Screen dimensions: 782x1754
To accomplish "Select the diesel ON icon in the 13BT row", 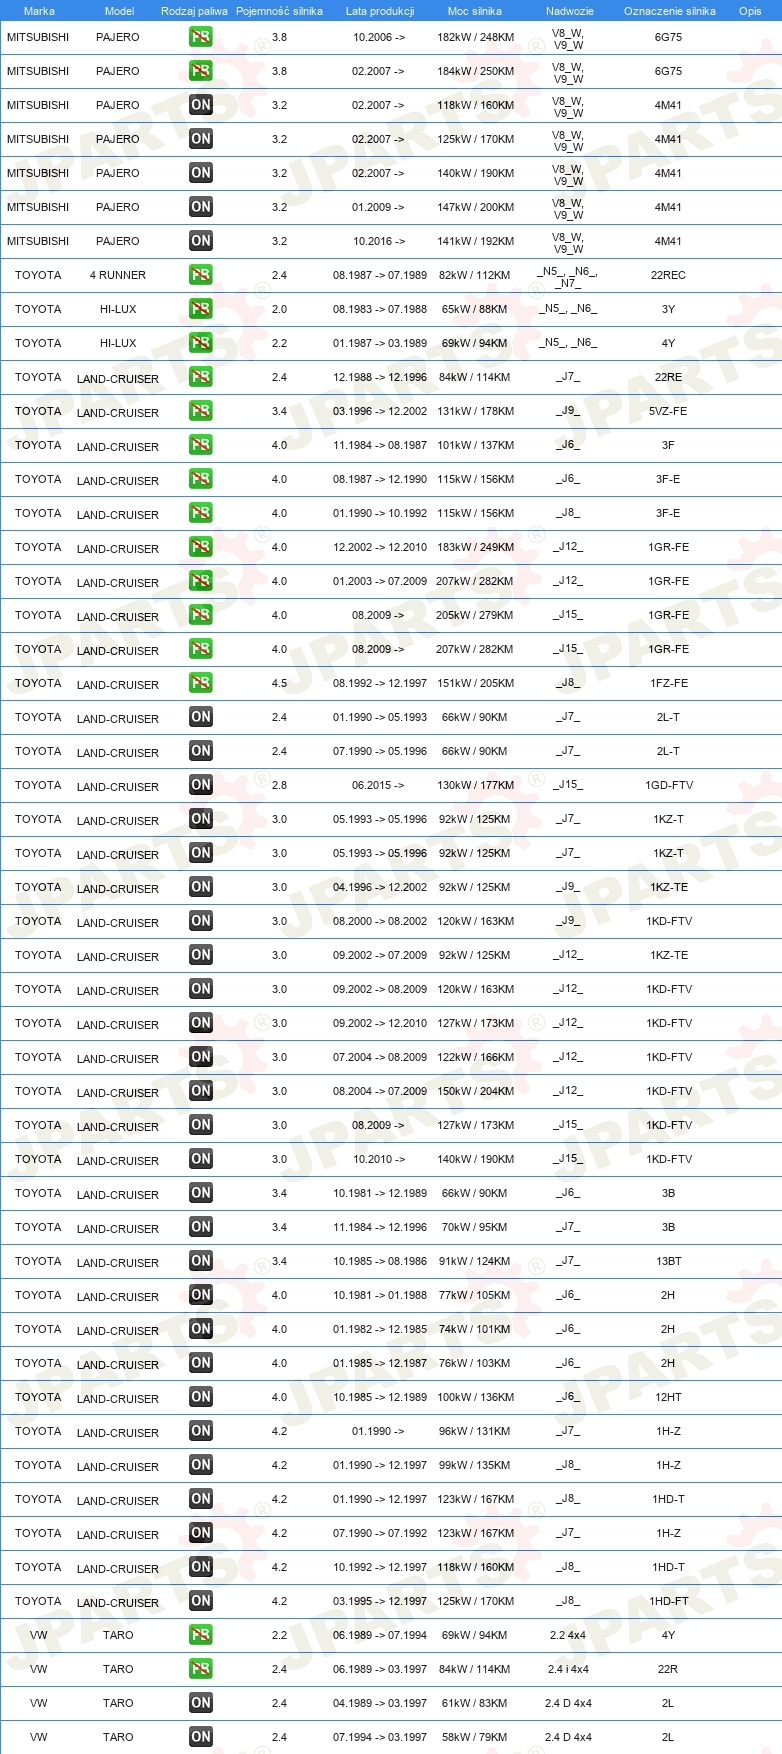I will [201, 1261].
